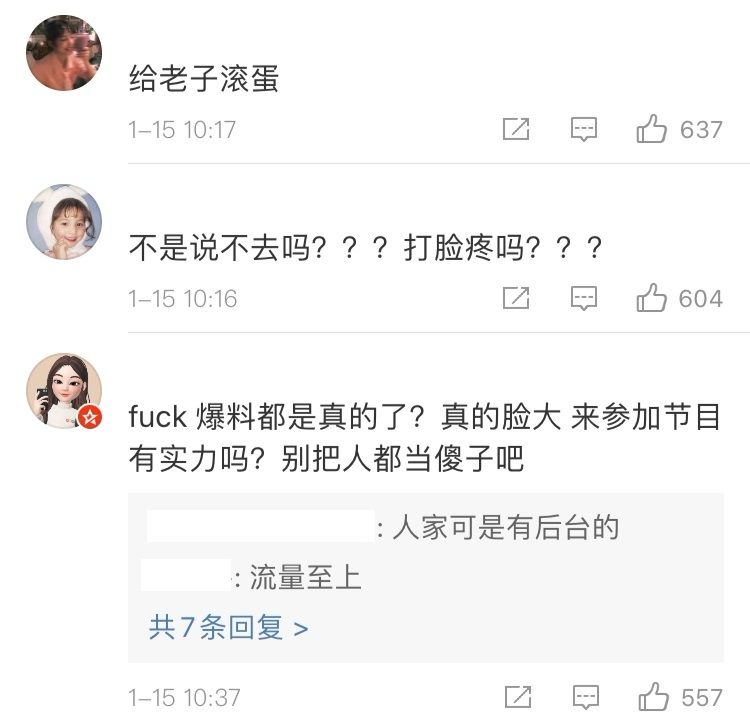Open replies for the "打脸疼吗" comment
Screen dimensions: 750x721
click(584, 298)
